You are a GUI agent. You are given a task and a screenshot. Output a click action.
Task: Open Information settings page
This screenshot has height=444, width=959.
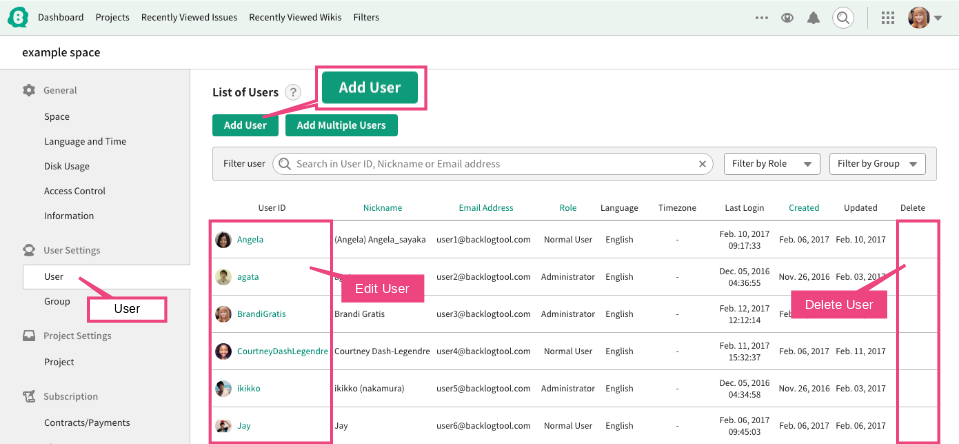pos(69,216)
